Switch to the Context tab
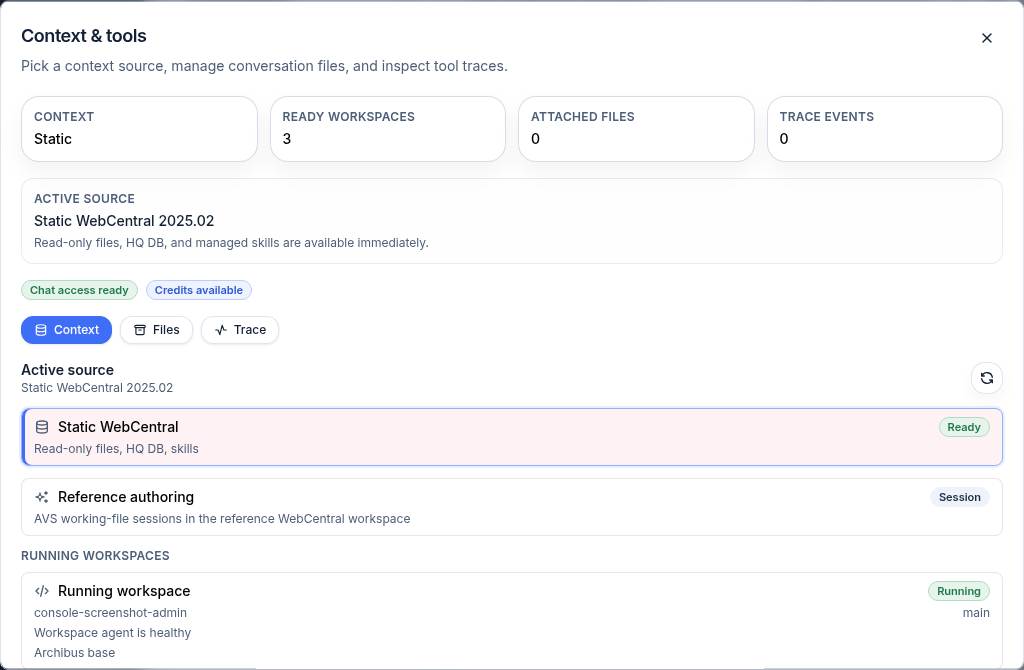 67,330
